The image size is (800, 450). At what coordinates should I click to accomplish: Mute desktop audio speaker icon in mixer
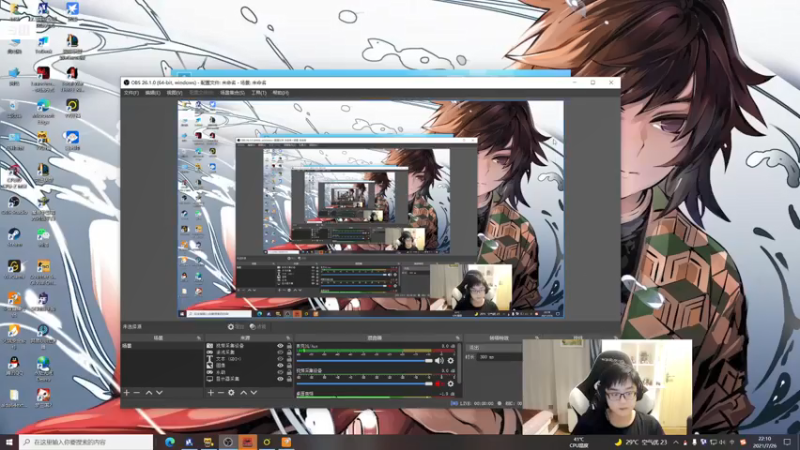[x=439, y=361]
